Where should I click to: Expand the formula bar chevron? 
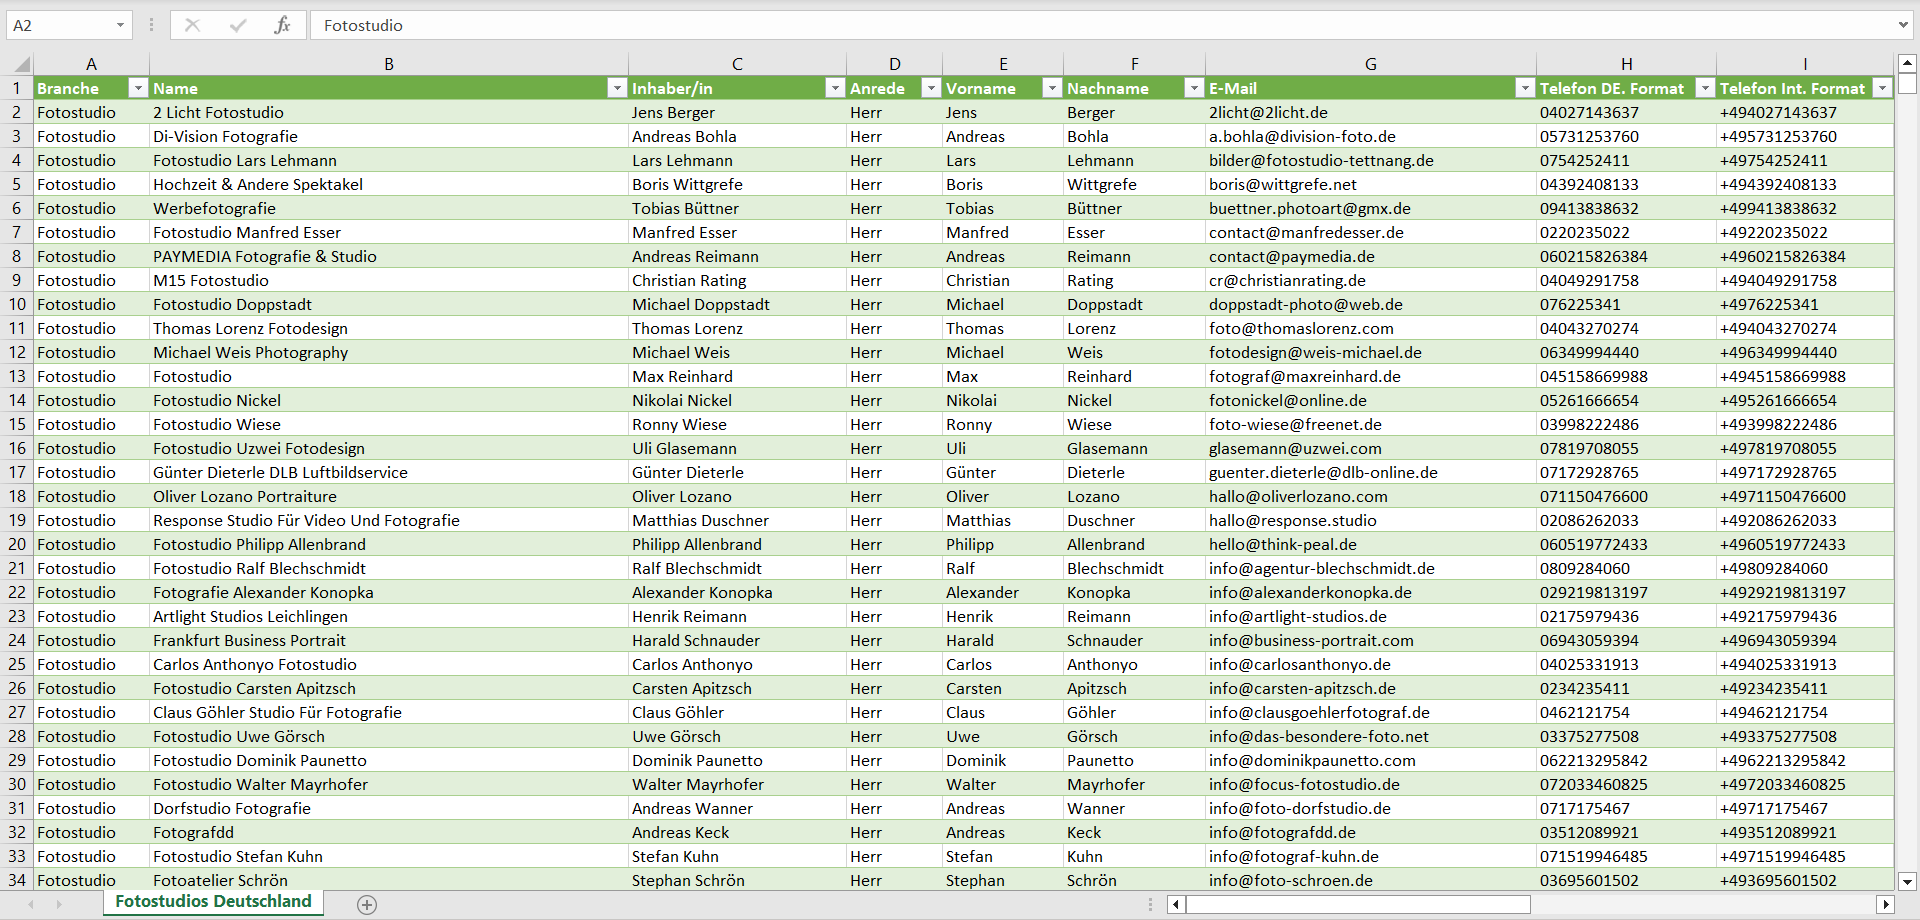1903,25
